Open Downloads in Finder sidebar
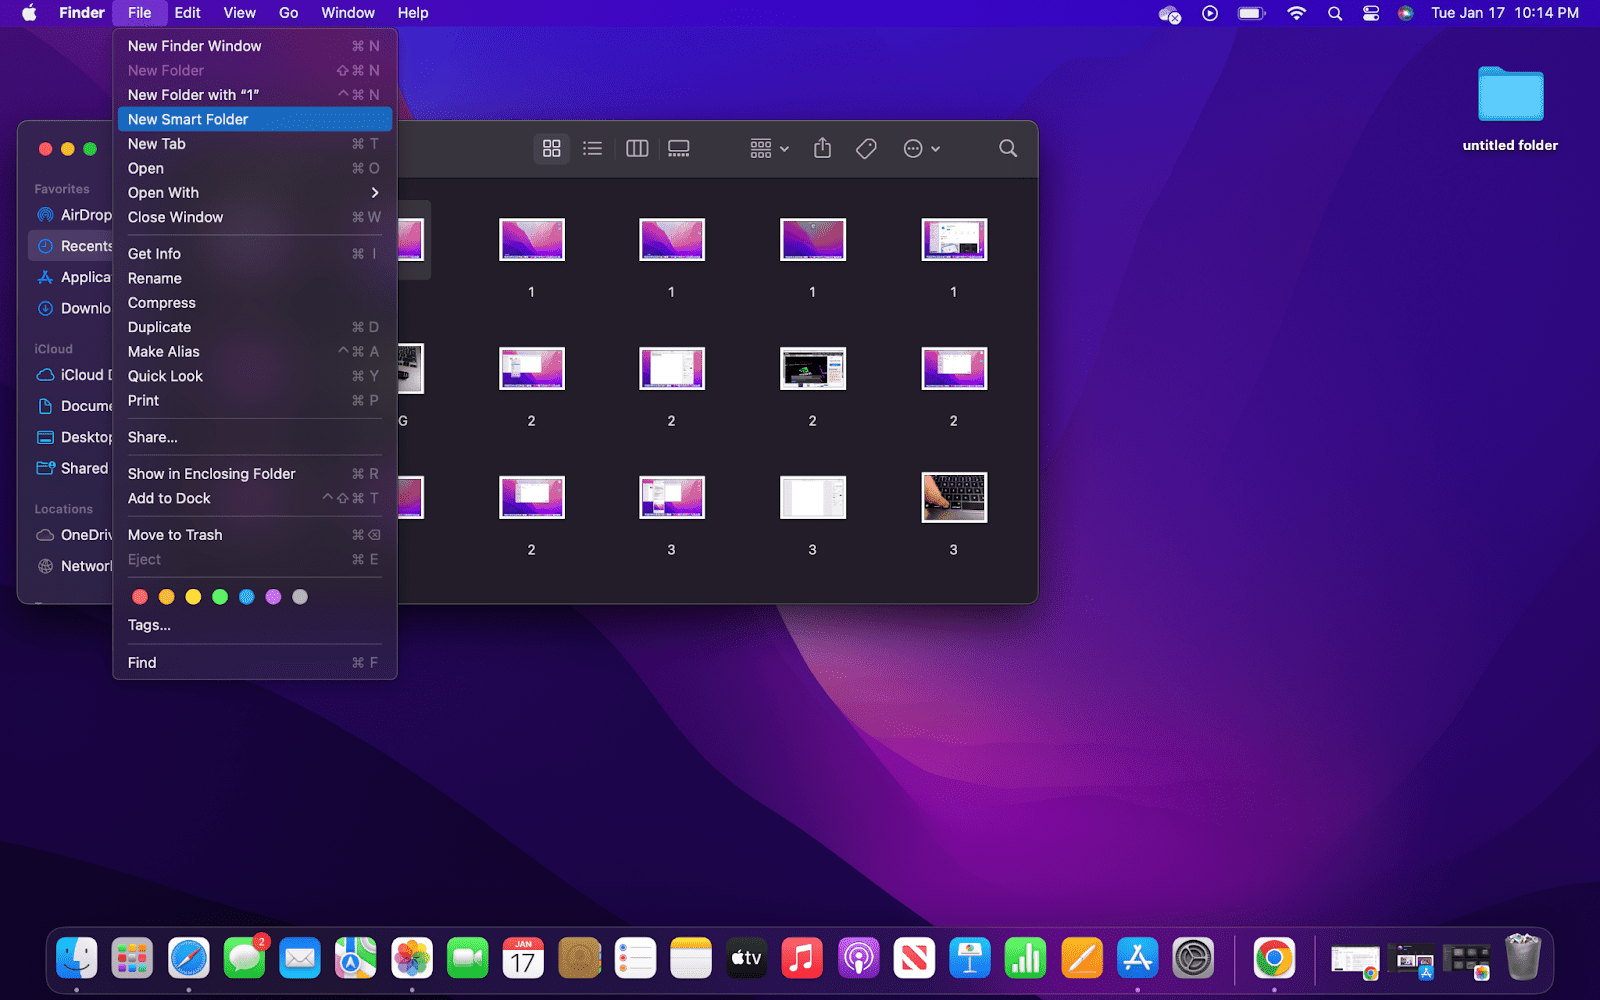This screenshot has height=1000, width=1600. [73, 308]
